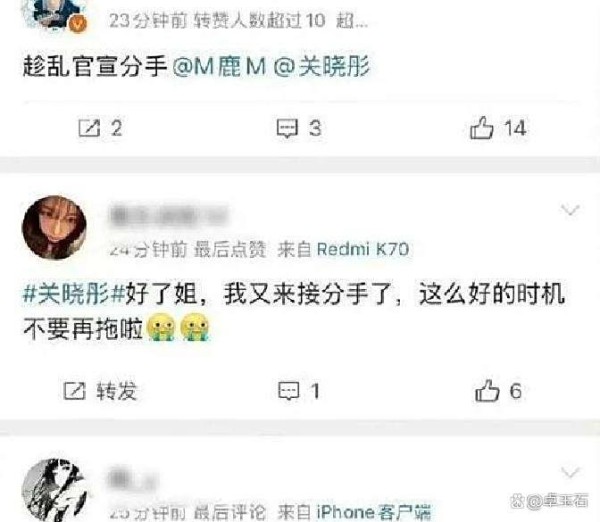The image size is (600, 522).
Task: Like the post with 14 thumbs up
Action: point(482,127)
